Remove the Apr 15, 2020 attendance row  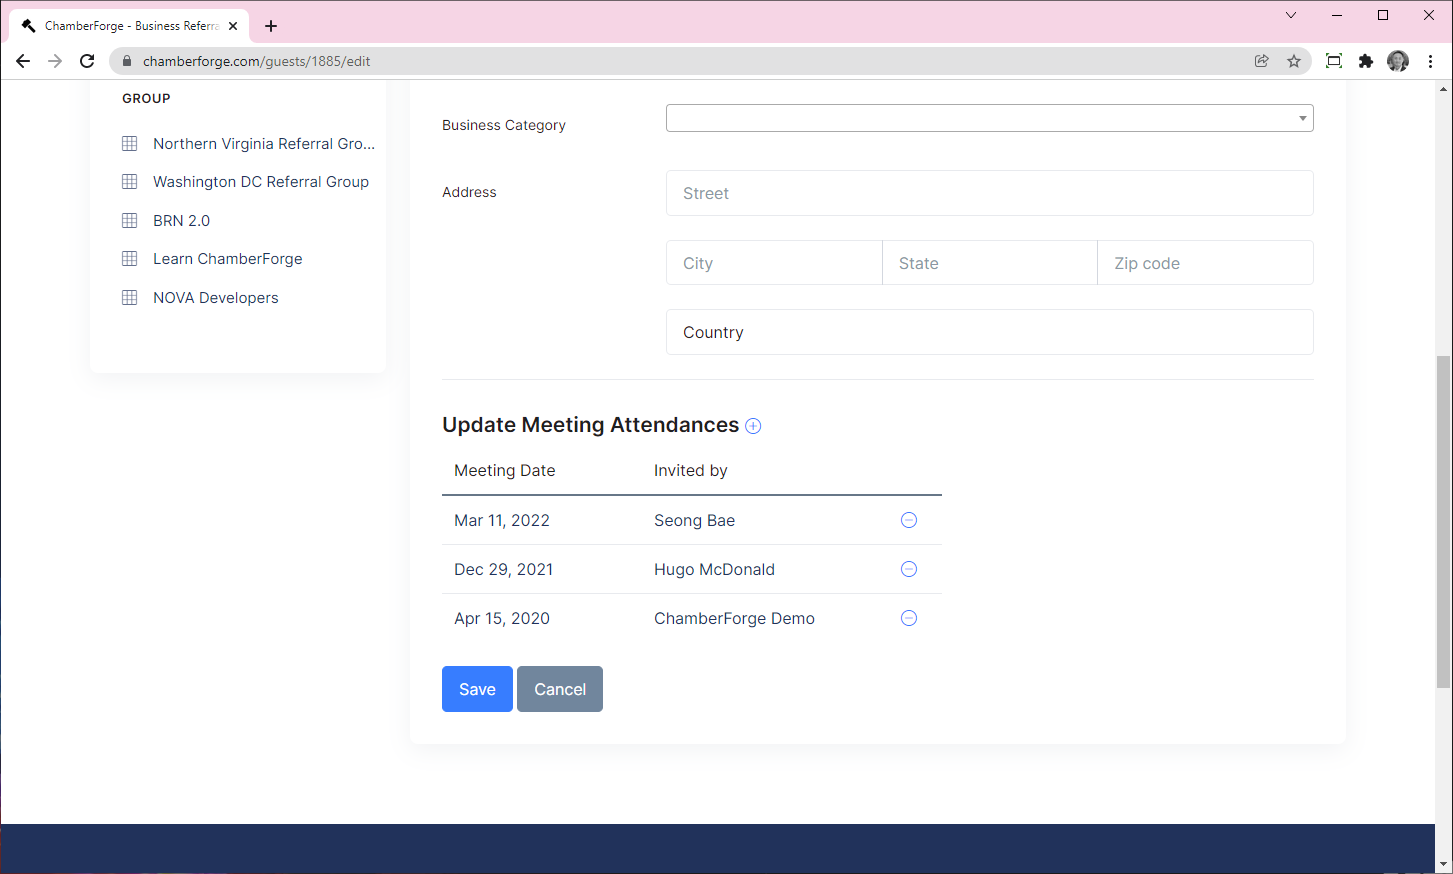(908, 618)
